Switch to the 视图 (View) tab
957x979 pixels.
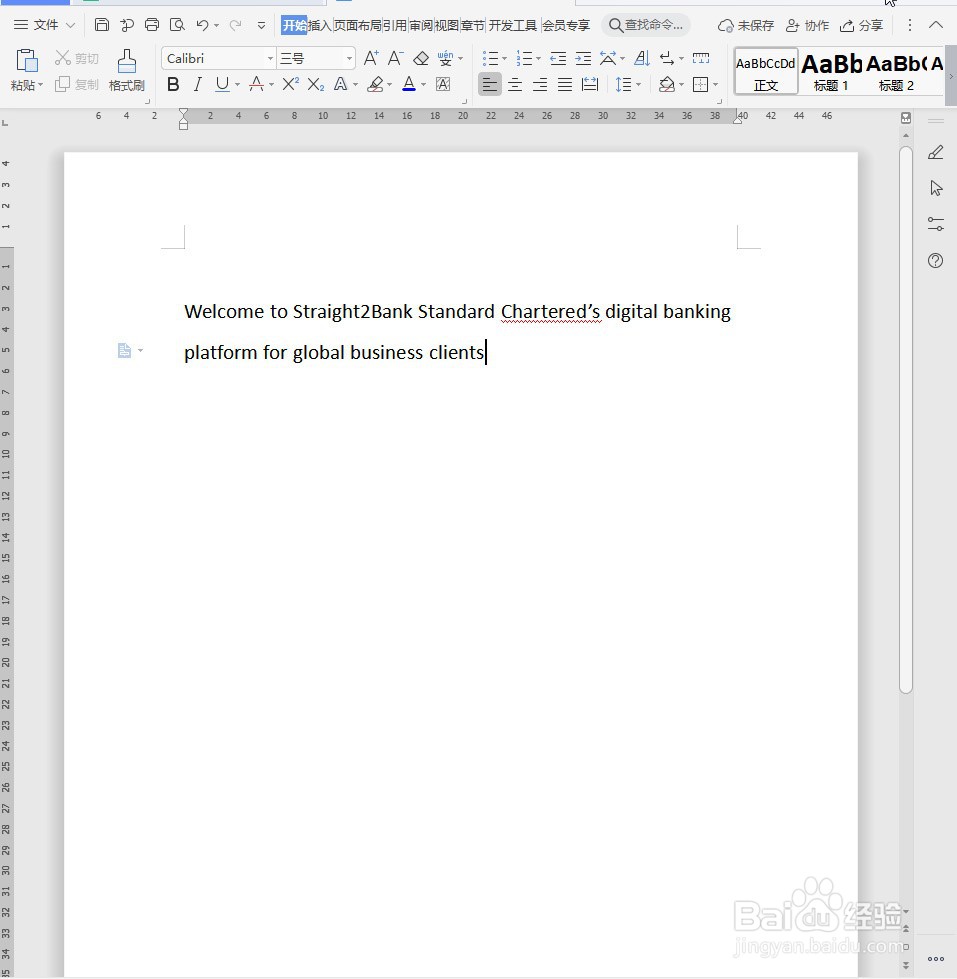click(x=446, y=25)
